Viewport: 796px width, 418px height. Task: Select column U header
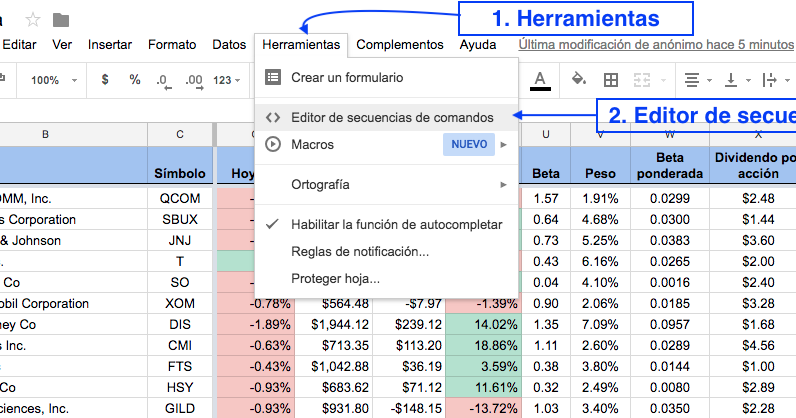[x=546, y=134]
